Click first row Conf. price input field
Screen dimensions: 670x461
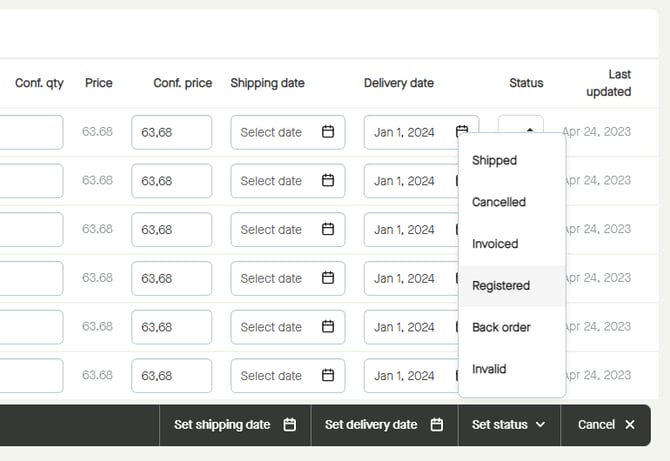pos(171,132)
